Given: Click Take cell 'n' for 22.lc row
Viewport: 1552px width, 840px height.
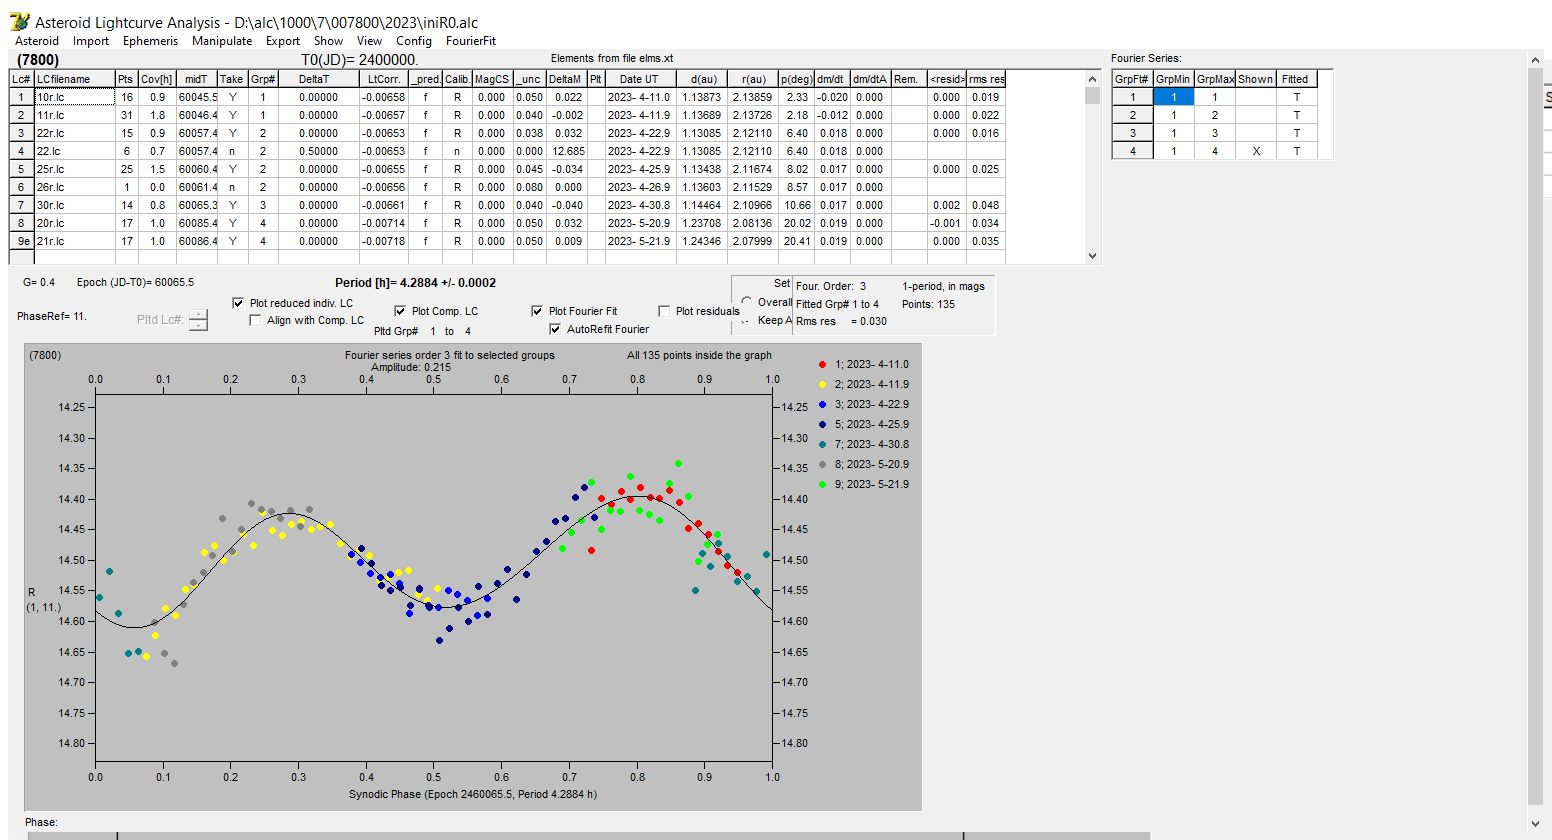Looking at the screenshot, I should [232, 151].
